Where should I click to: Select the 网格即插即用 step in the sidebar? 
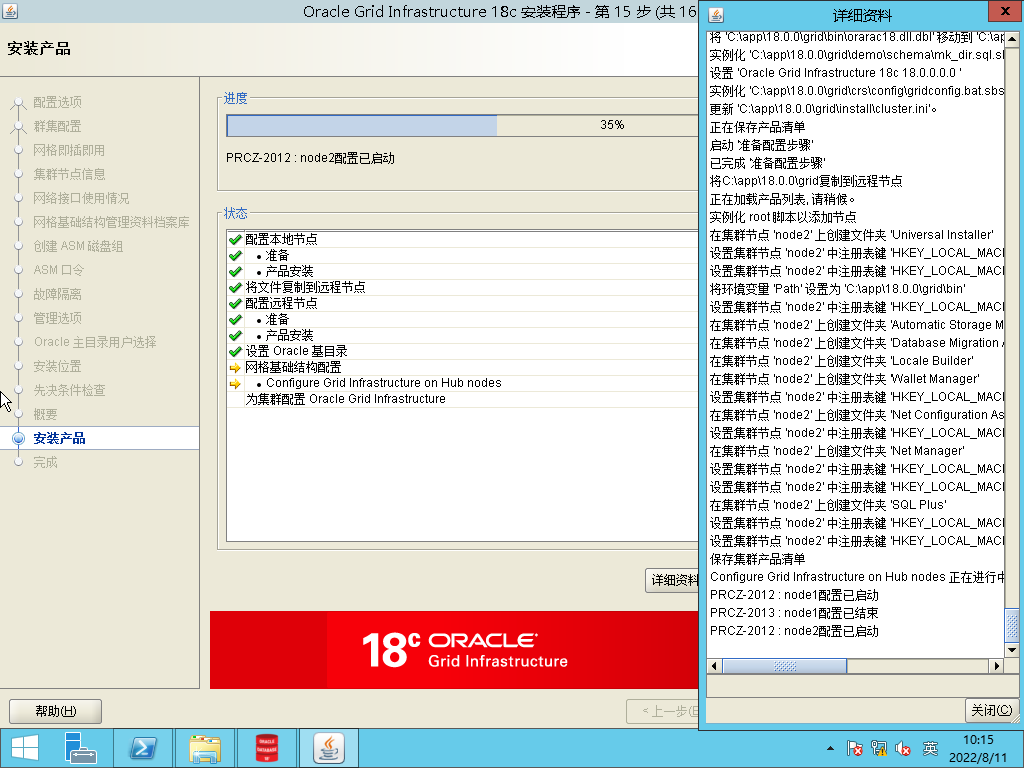[69, 151]
